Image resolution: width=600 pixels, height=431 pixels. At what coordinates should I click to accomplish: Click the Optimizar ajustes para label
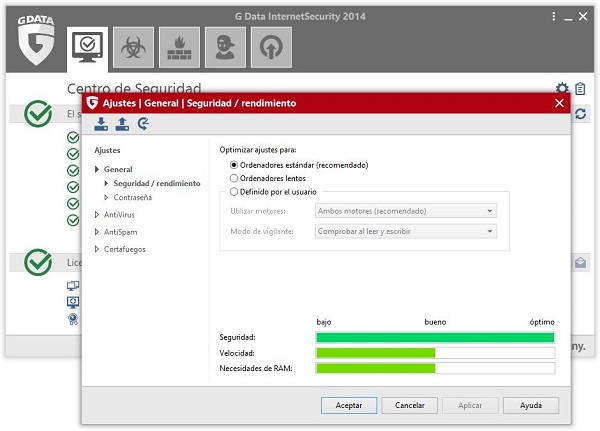pyautogui.click(x=258, y=150)
